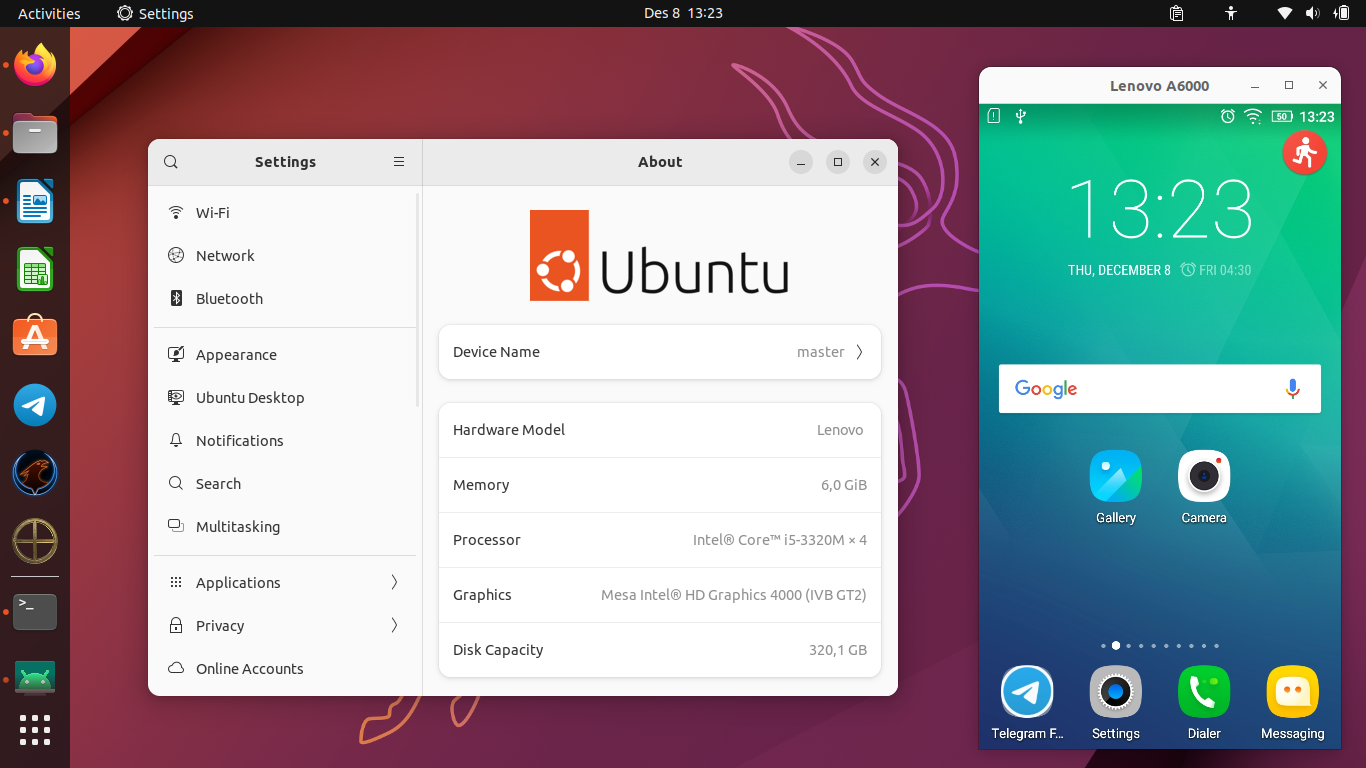Click the Settings sidebar scrollbar
This screenshot has height=768, width=1366.
pyautogui.click(x=417, y=300)
